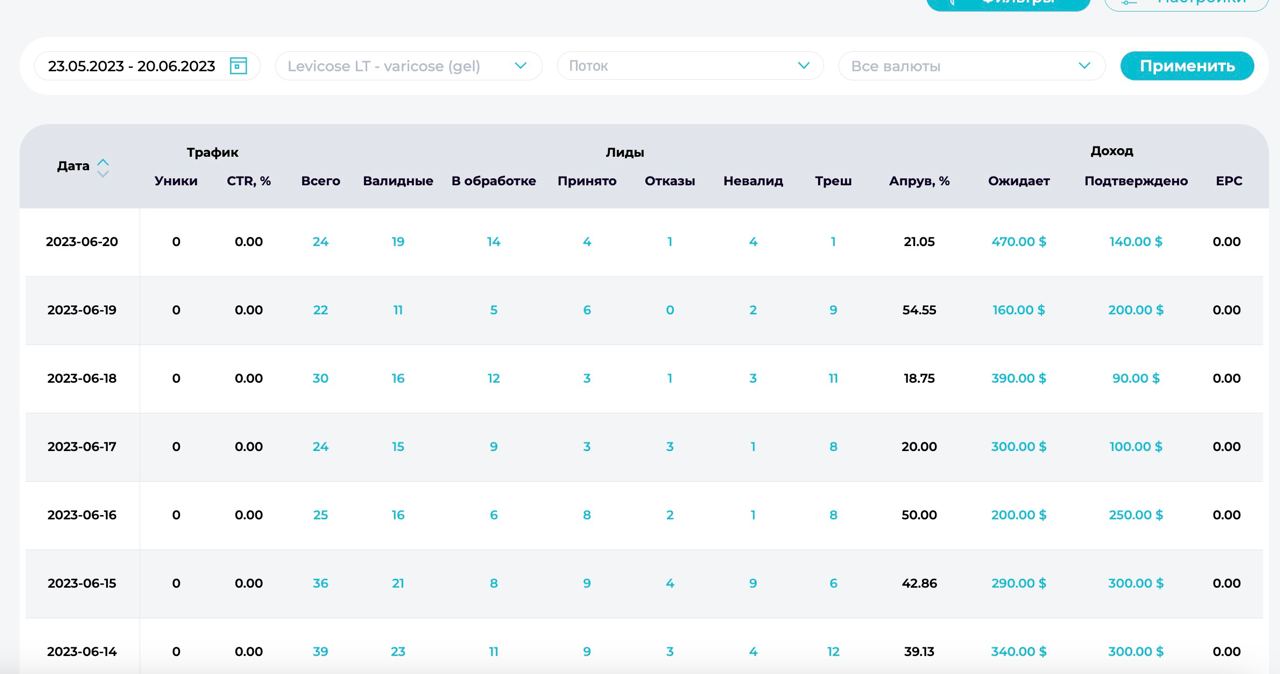Click approval rate 54.55 for 2023-06-19
Viewport: 1280px width, 674px height.
pos(919,310)
